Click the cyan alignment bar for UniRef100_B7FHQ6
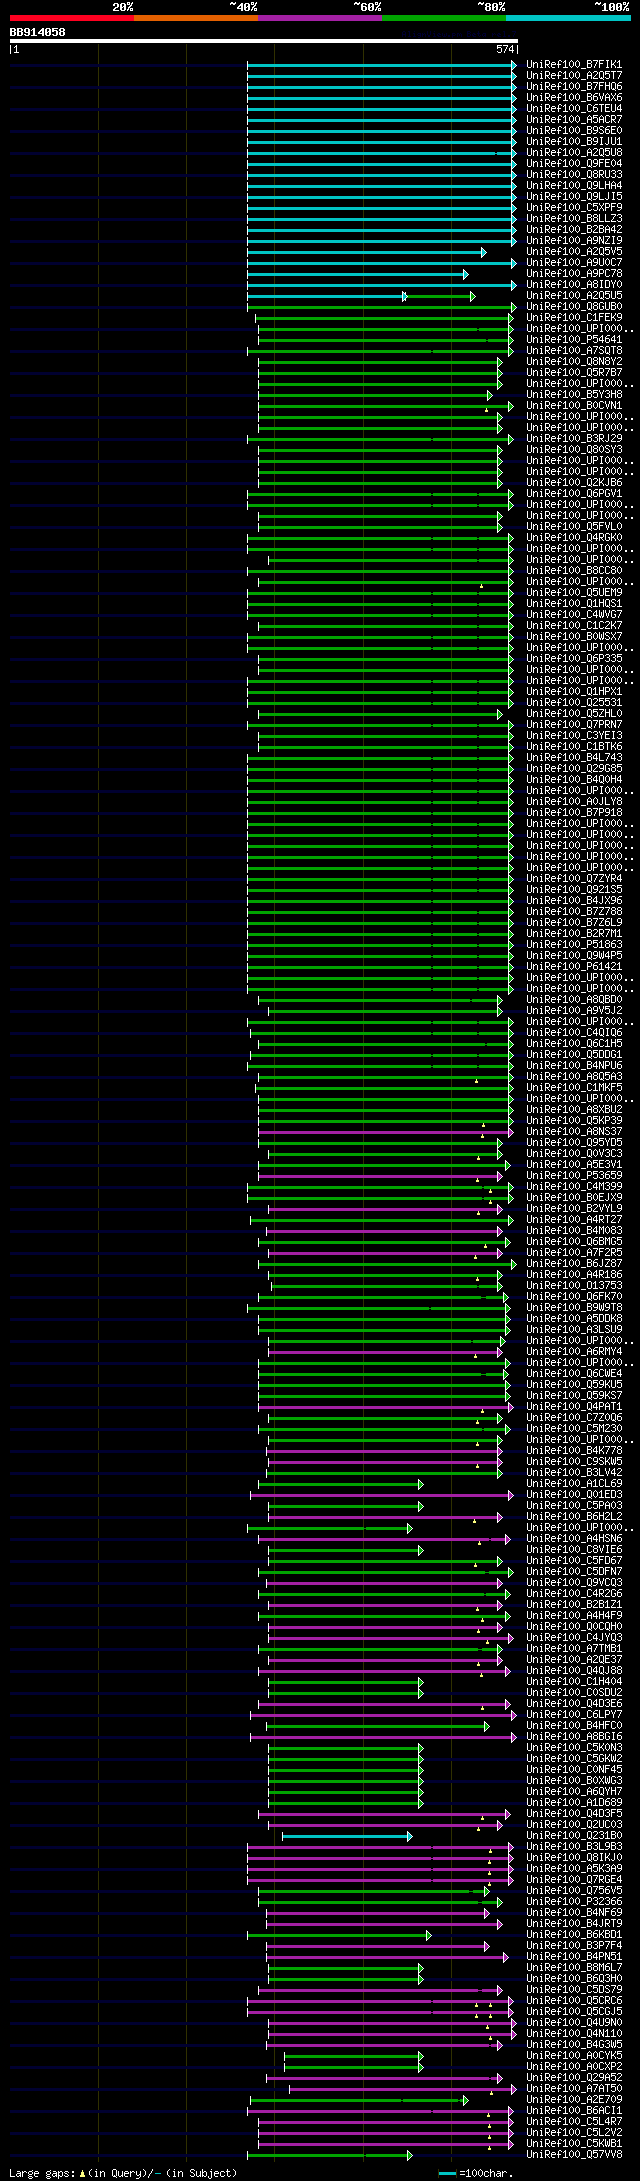Image resolution: width=640 pixels, height=2181 pixels. 382,86
